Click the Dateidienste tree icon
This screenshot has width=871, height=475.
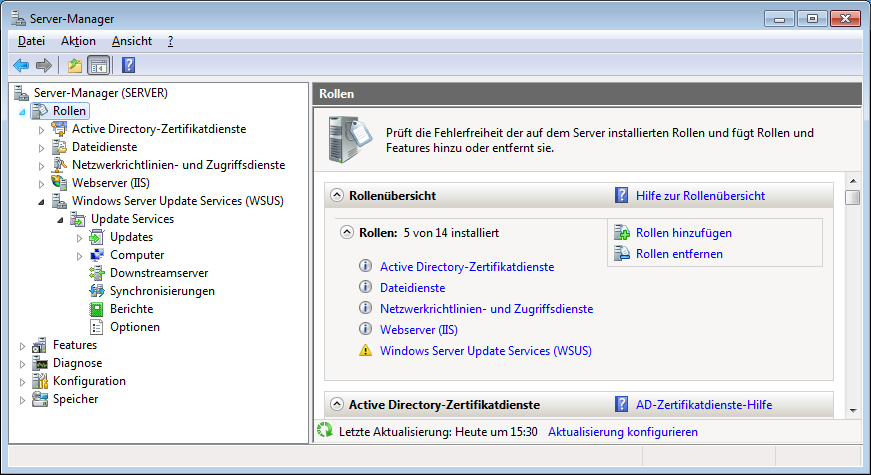[59, 147]
